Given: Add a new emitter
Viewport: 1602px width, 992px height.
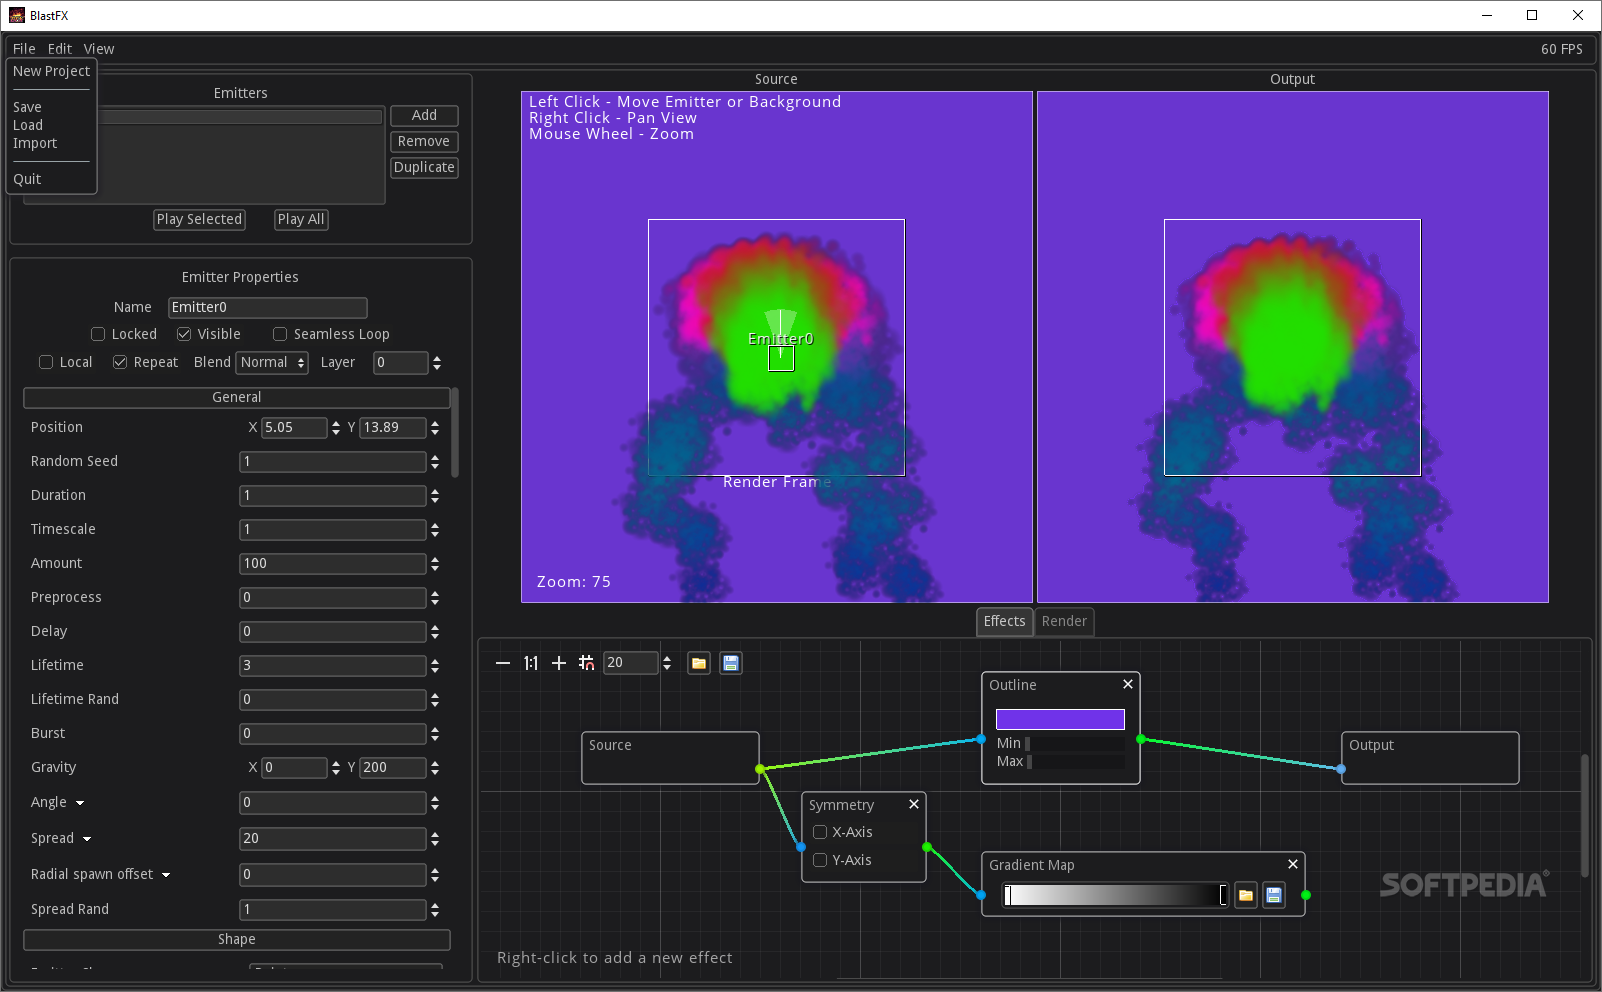Looking at the screenshot, I should pyautogui.click(x=424, y=116).
